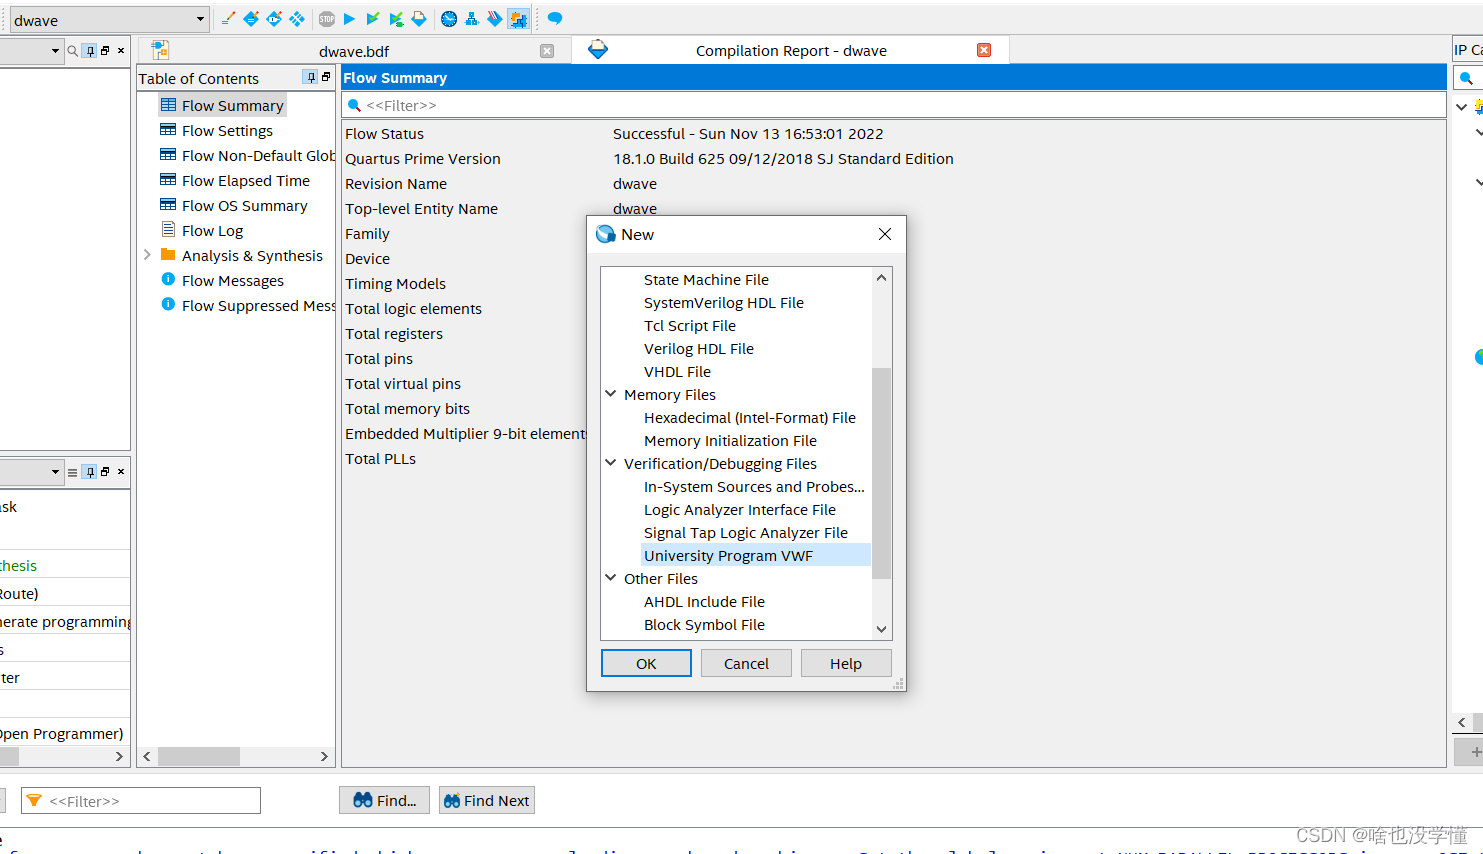Select In-System Sources and Probes entry
The image size is (1483, 854).
754,487
